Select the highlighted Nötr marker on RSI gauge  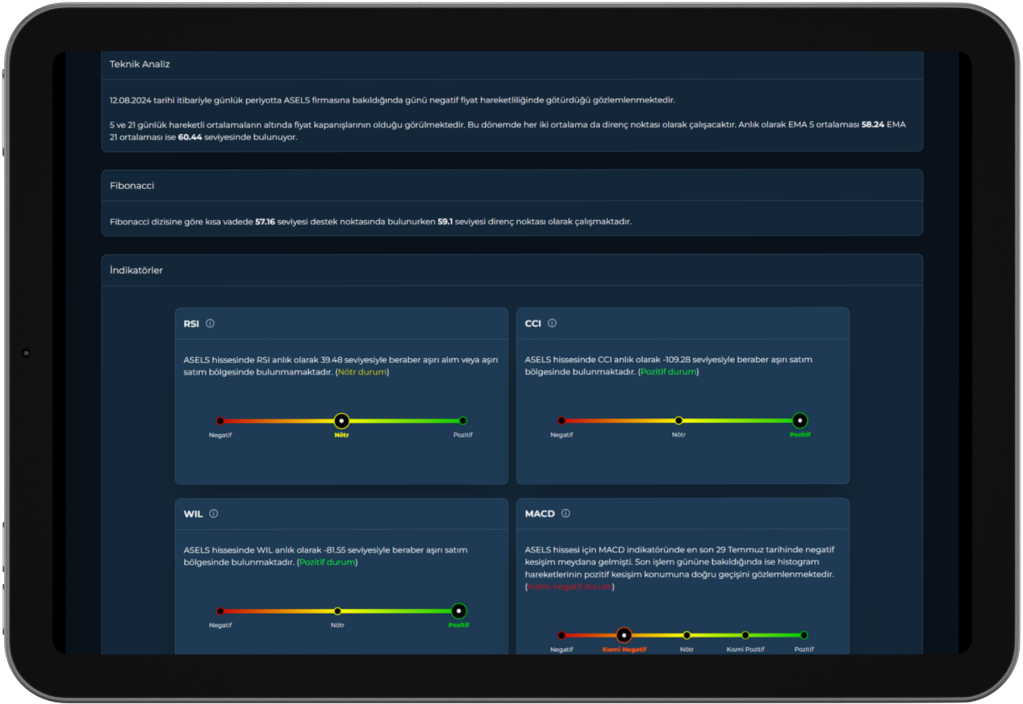pyautogui.click(x=341, y=421)
